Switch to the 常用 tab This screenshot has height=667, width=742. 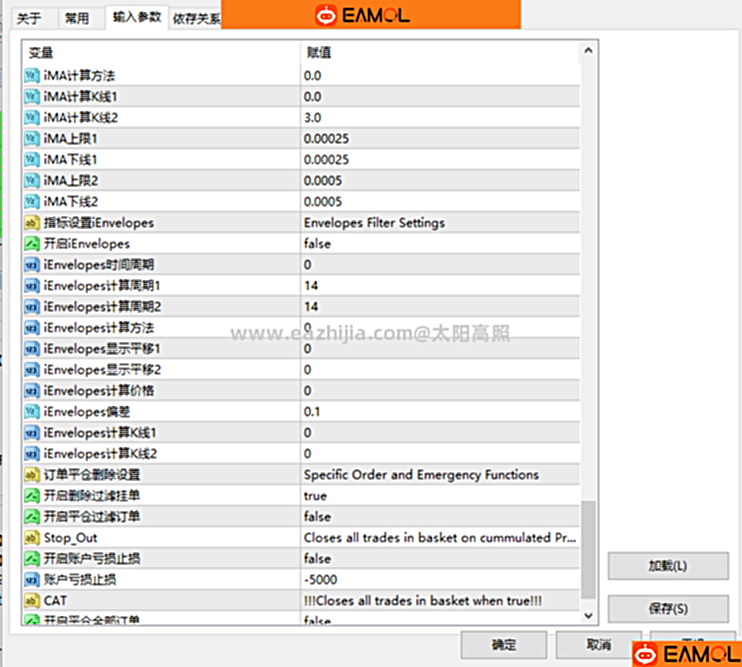click(76, 18)
